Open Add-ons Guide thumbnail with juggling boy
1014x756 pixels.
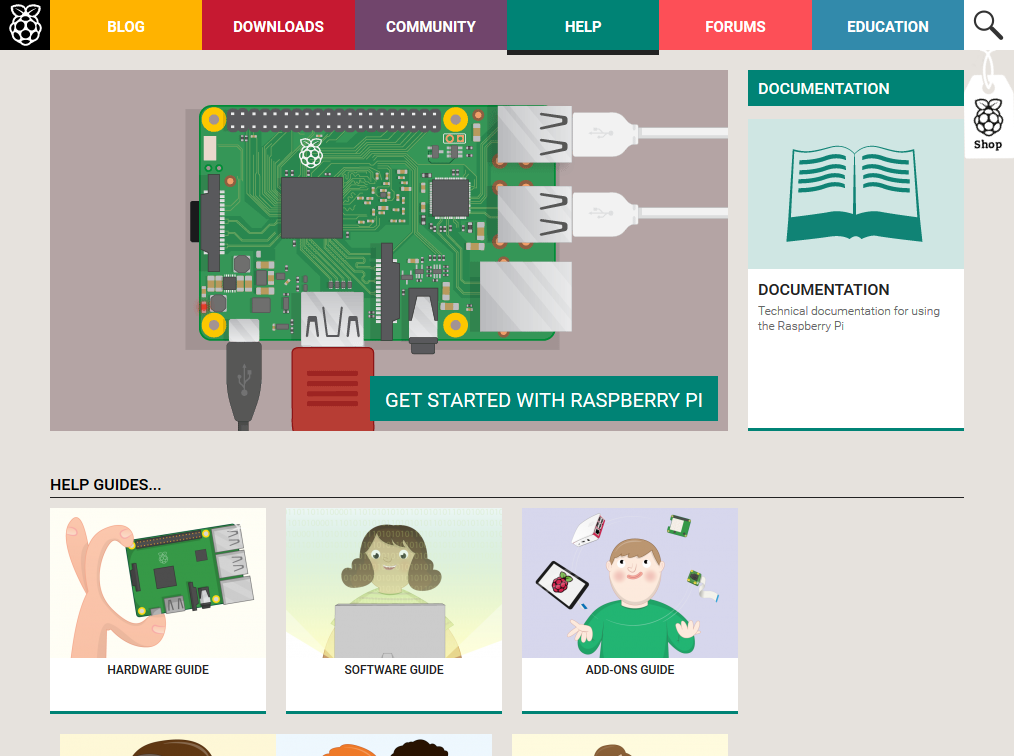(x=630, y=583)
